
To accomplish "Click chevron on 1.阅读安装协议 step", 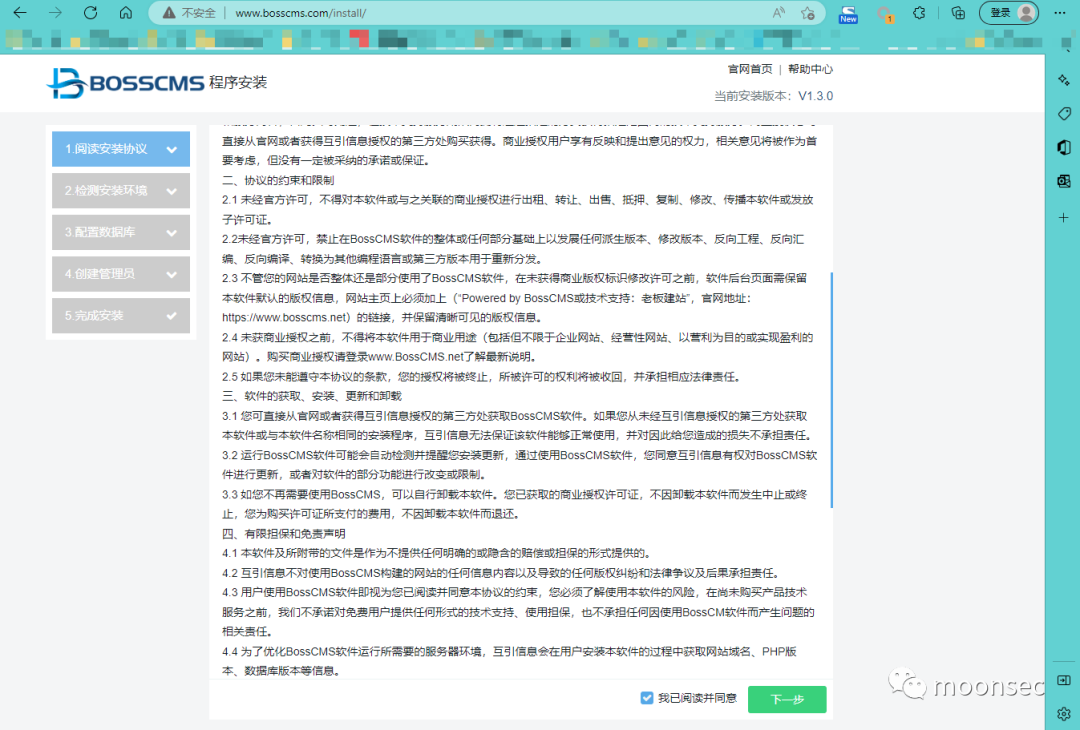I will (x=172, y=149).
